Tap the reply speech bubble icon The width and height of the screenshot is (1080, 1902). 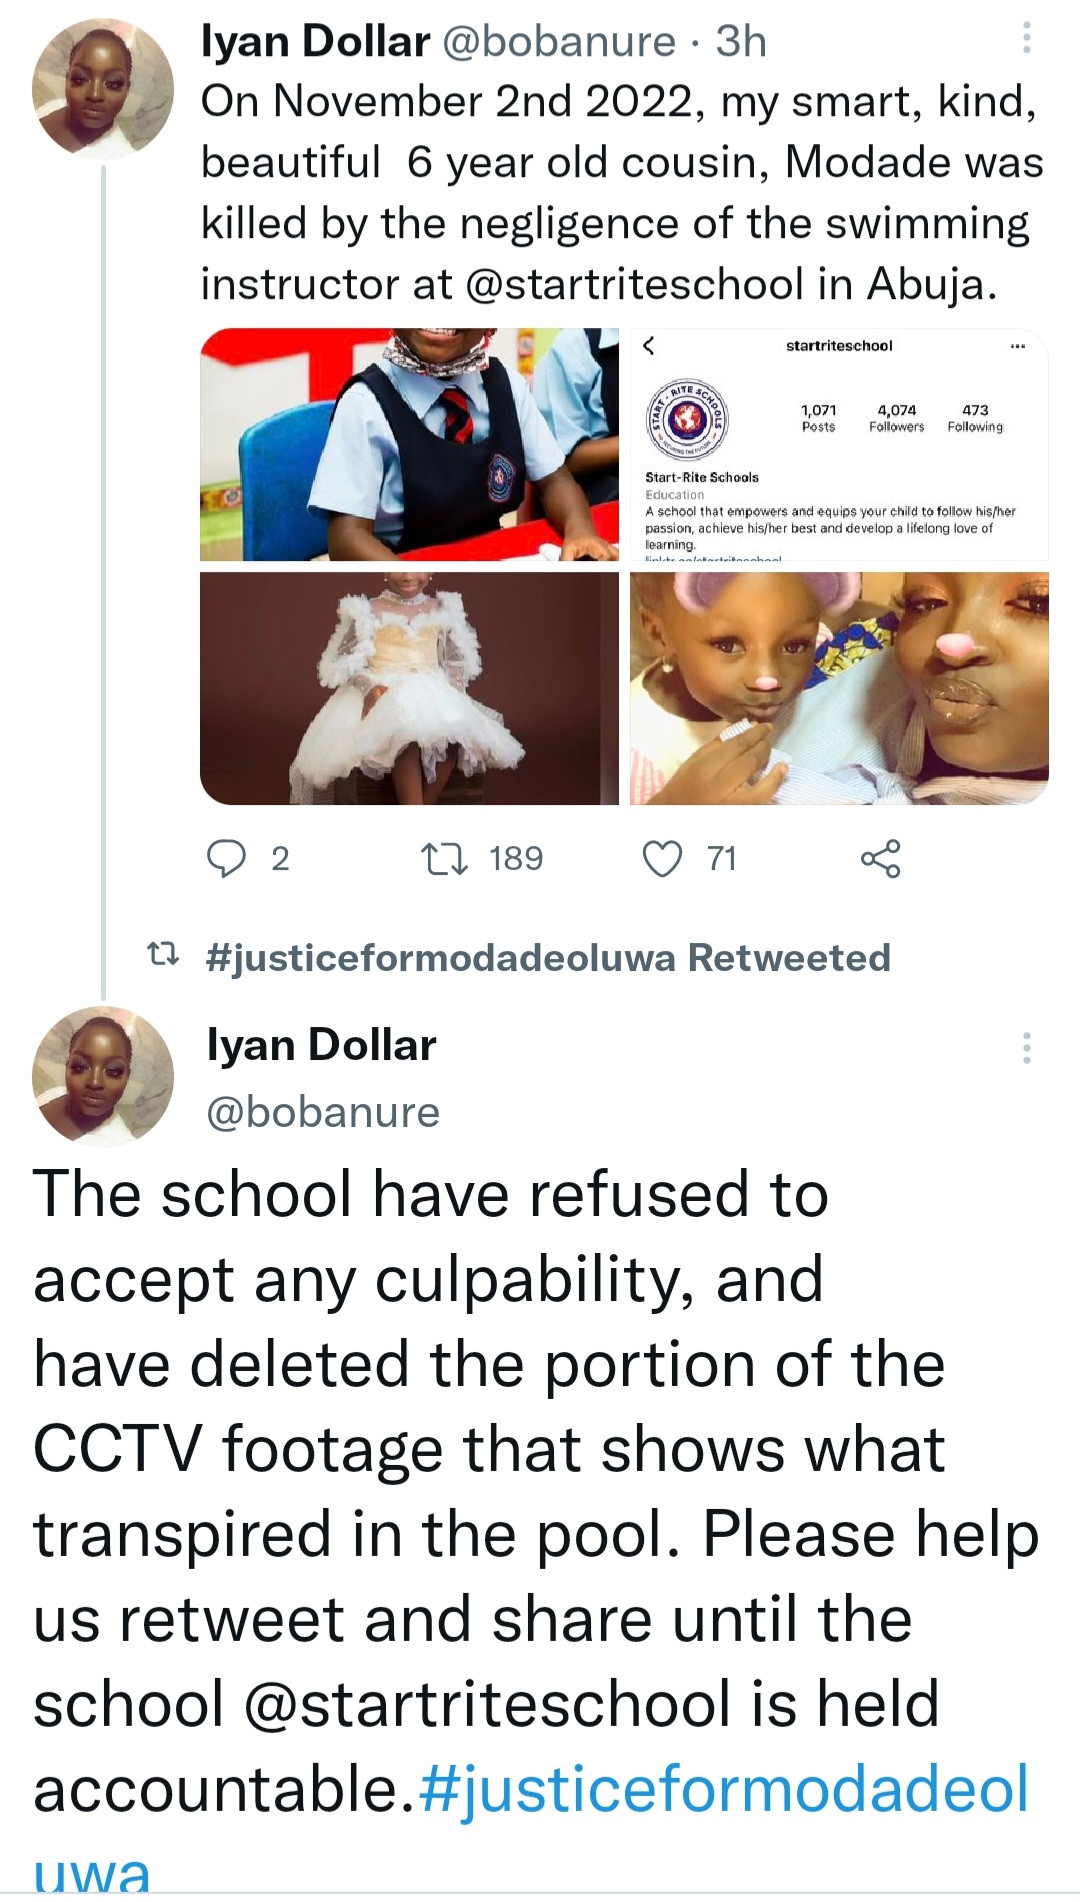coord(226,858)
